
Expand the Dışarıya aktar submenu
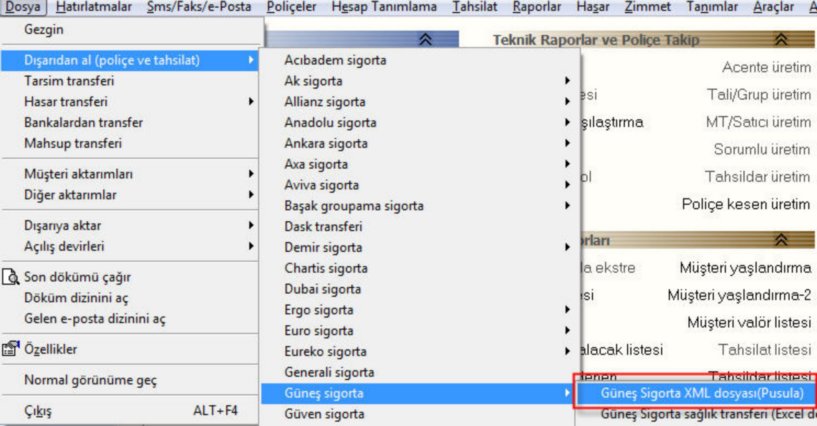(x=62, y=226)
